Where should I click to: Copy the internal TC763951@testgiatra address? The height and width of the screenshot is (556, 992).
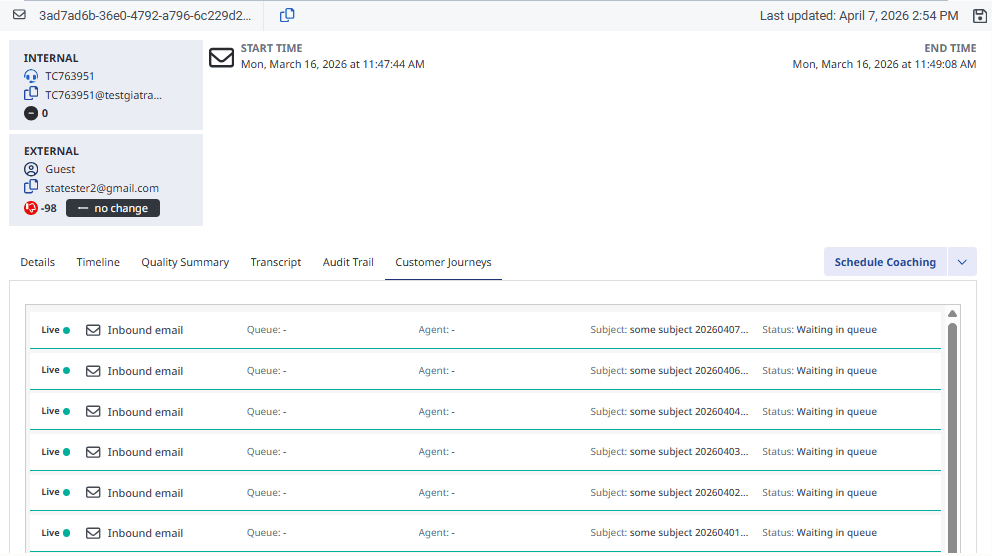[31, 94]
